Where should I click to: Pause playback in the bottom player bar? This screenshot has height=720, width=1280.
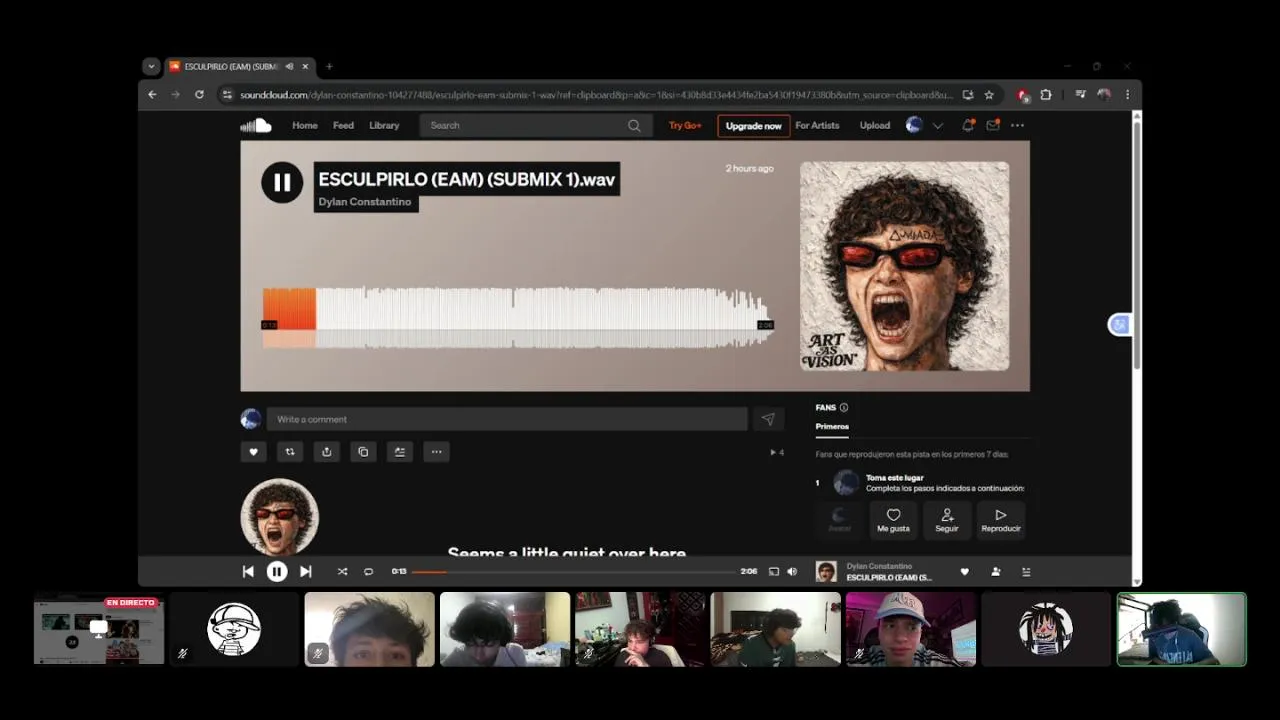pos(277,572)
